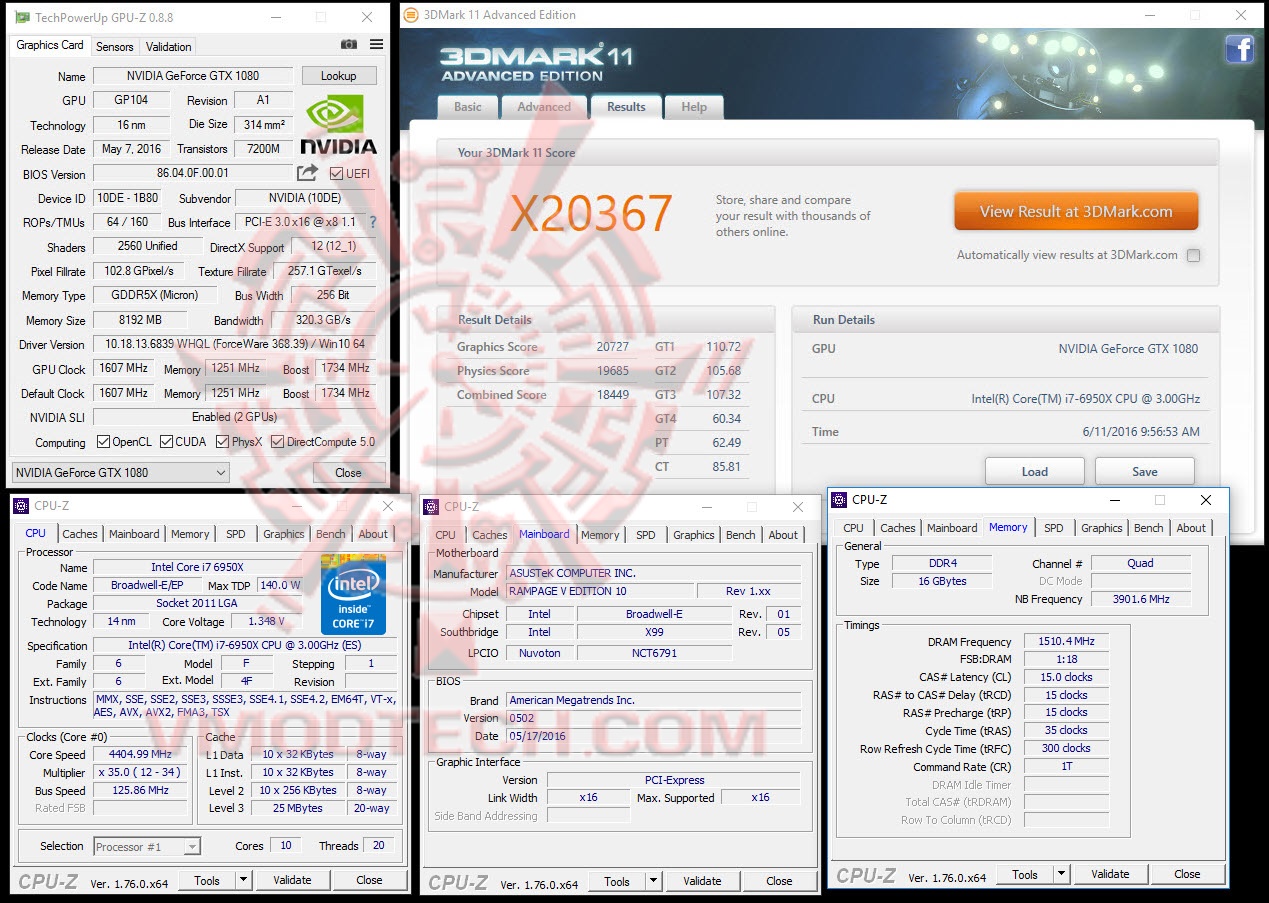
Task: Click the BIOS Version 86.04.0F.00.01 field
Action: tap(193, 173)
